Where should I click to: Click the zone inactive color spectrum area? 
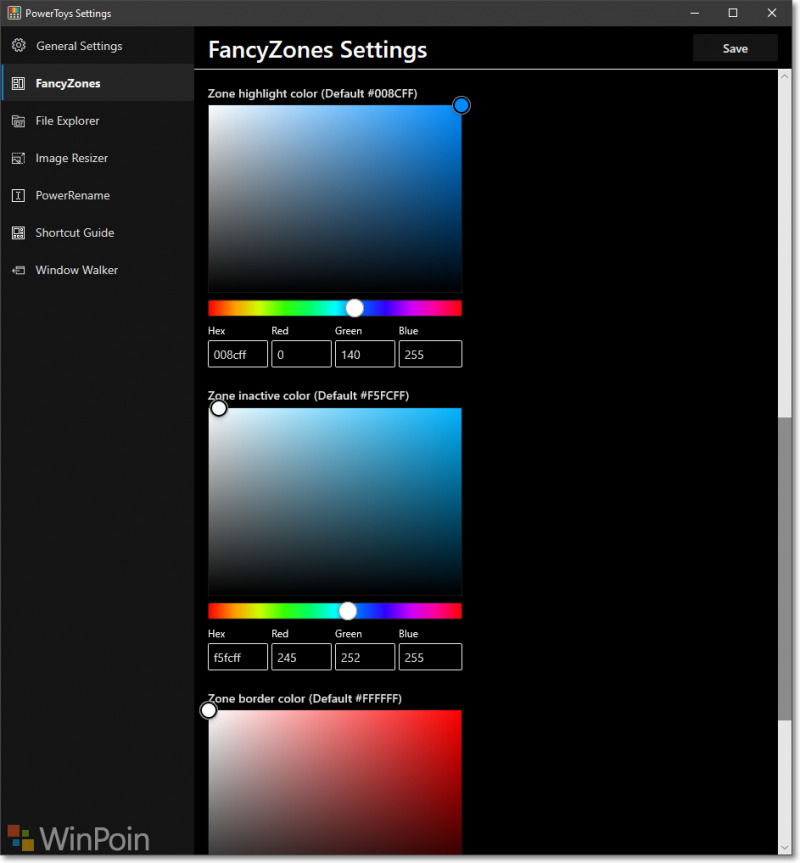(x=335, y=501)
